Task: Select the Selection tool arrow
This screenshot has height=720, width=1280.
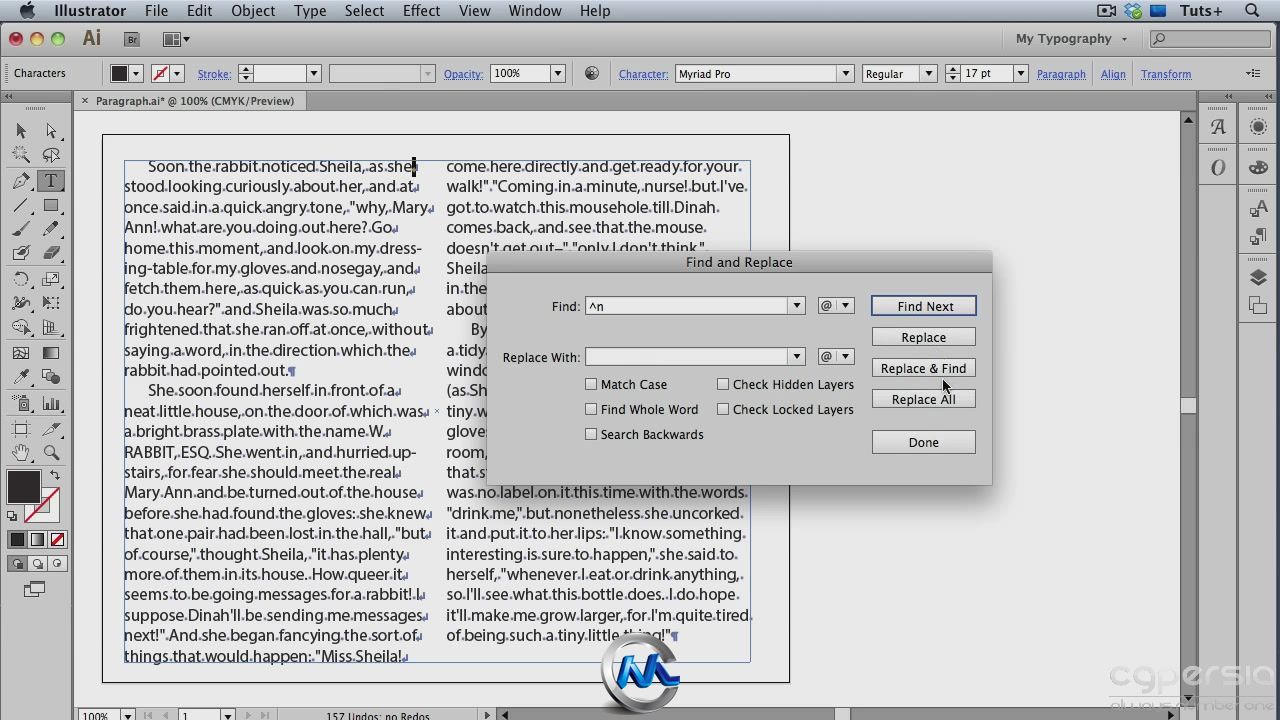Action: (x=21, y=131)
